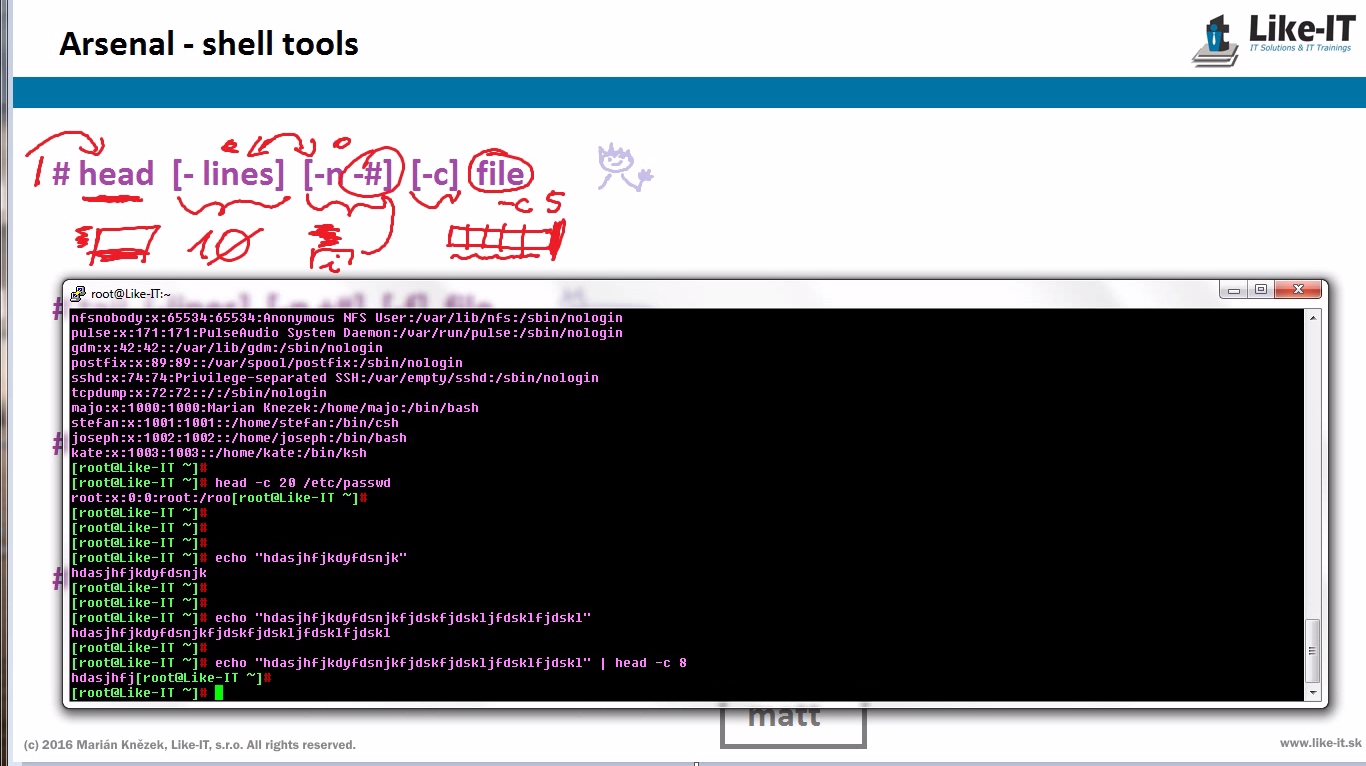Close the root@Like-IT terminal window
The width and height of the screenshot is (1366, 766).
(x=1298, y=290)
